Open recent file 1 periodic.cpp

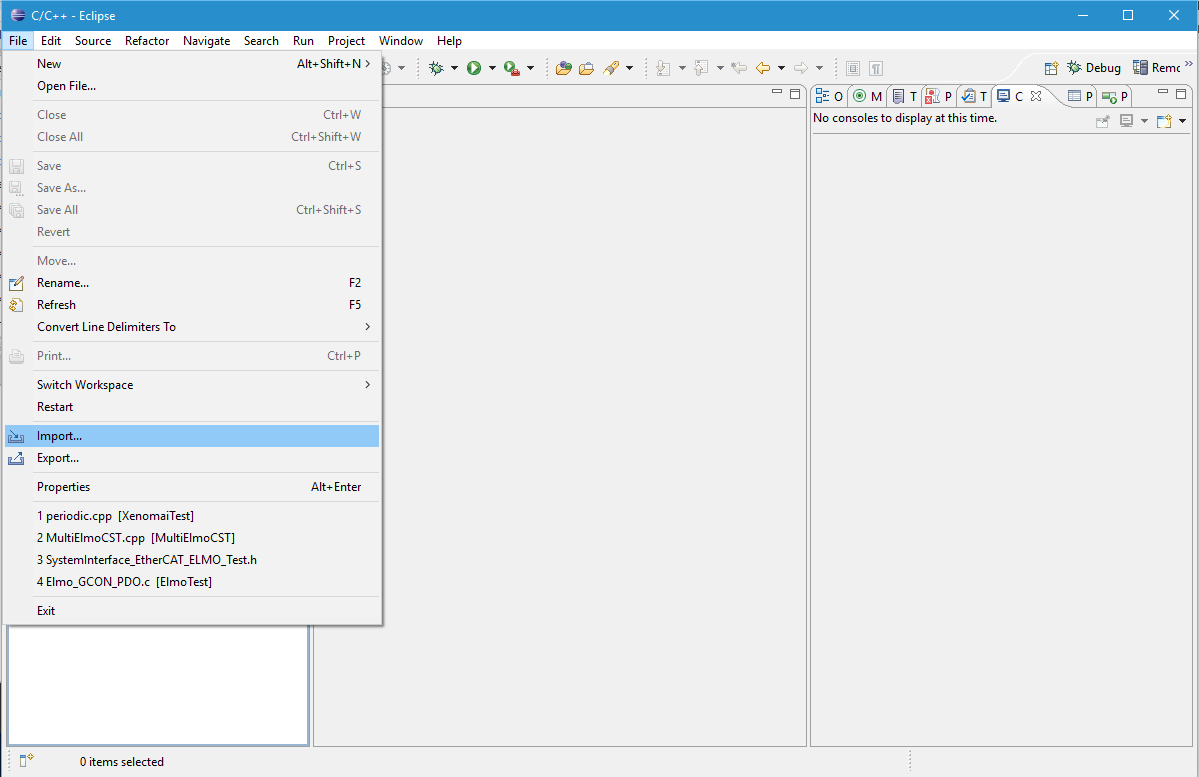click(x=192, y=516)
